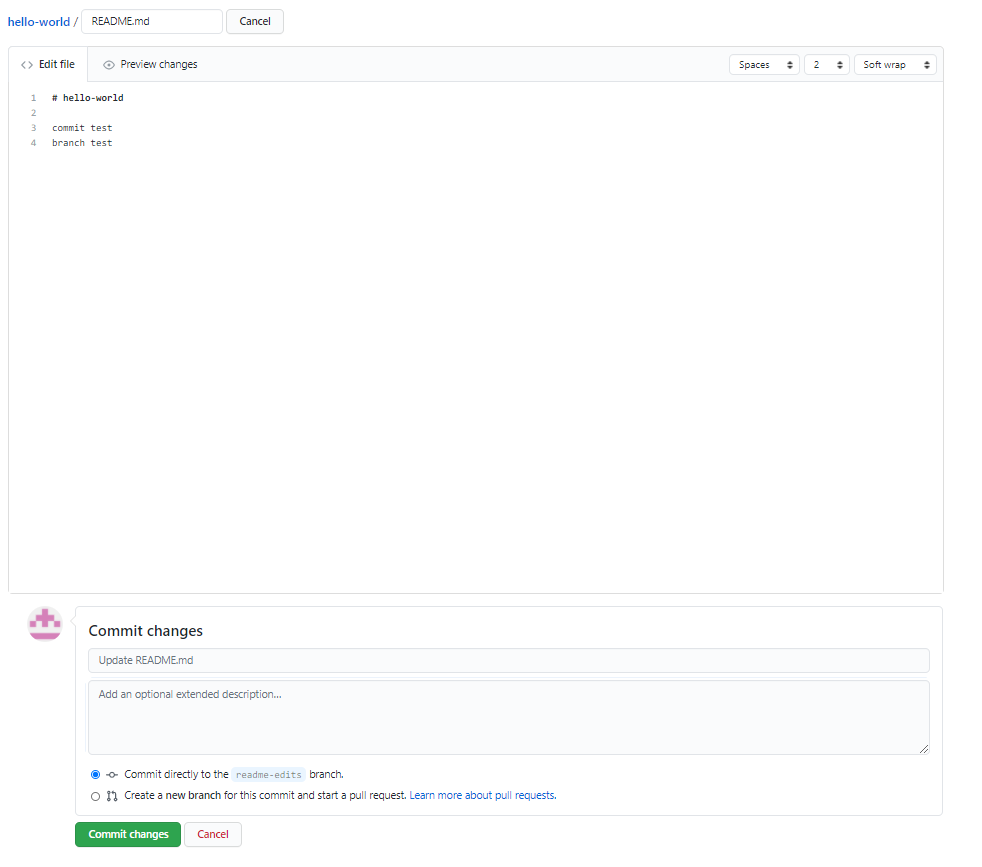This screenshot has height=867, width=982.
Task: Click the optional extended description box
Action: click(509, 717)
